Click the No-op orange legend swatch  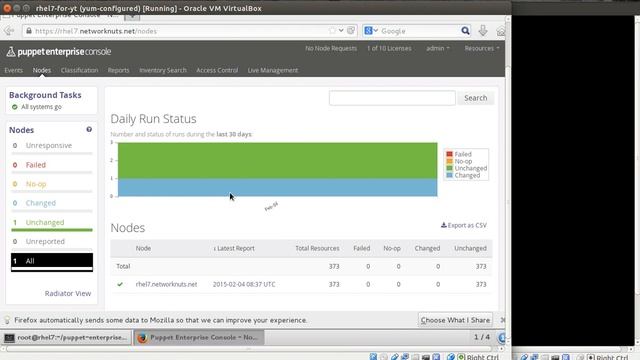pyautogui.click(x=449, y=161)
